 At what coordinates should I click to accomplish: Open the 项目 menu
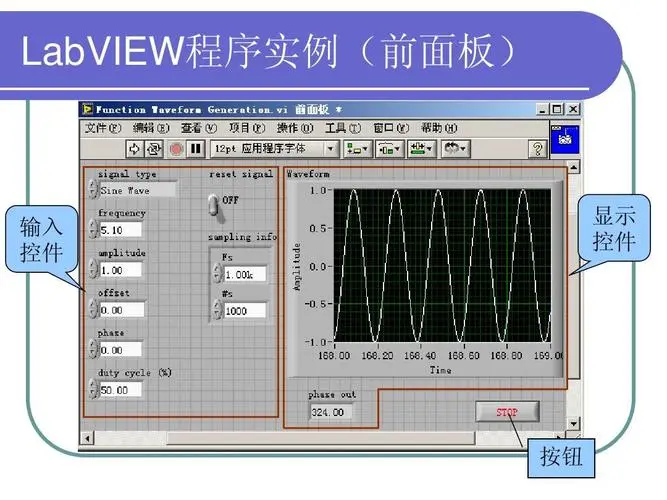247,128
